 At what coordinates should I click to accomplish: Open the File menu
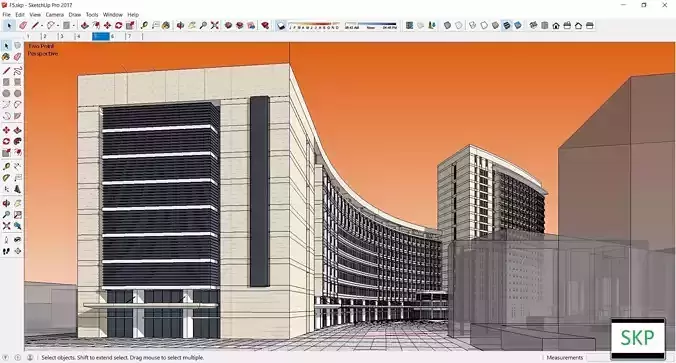click(x=6, y=15)
